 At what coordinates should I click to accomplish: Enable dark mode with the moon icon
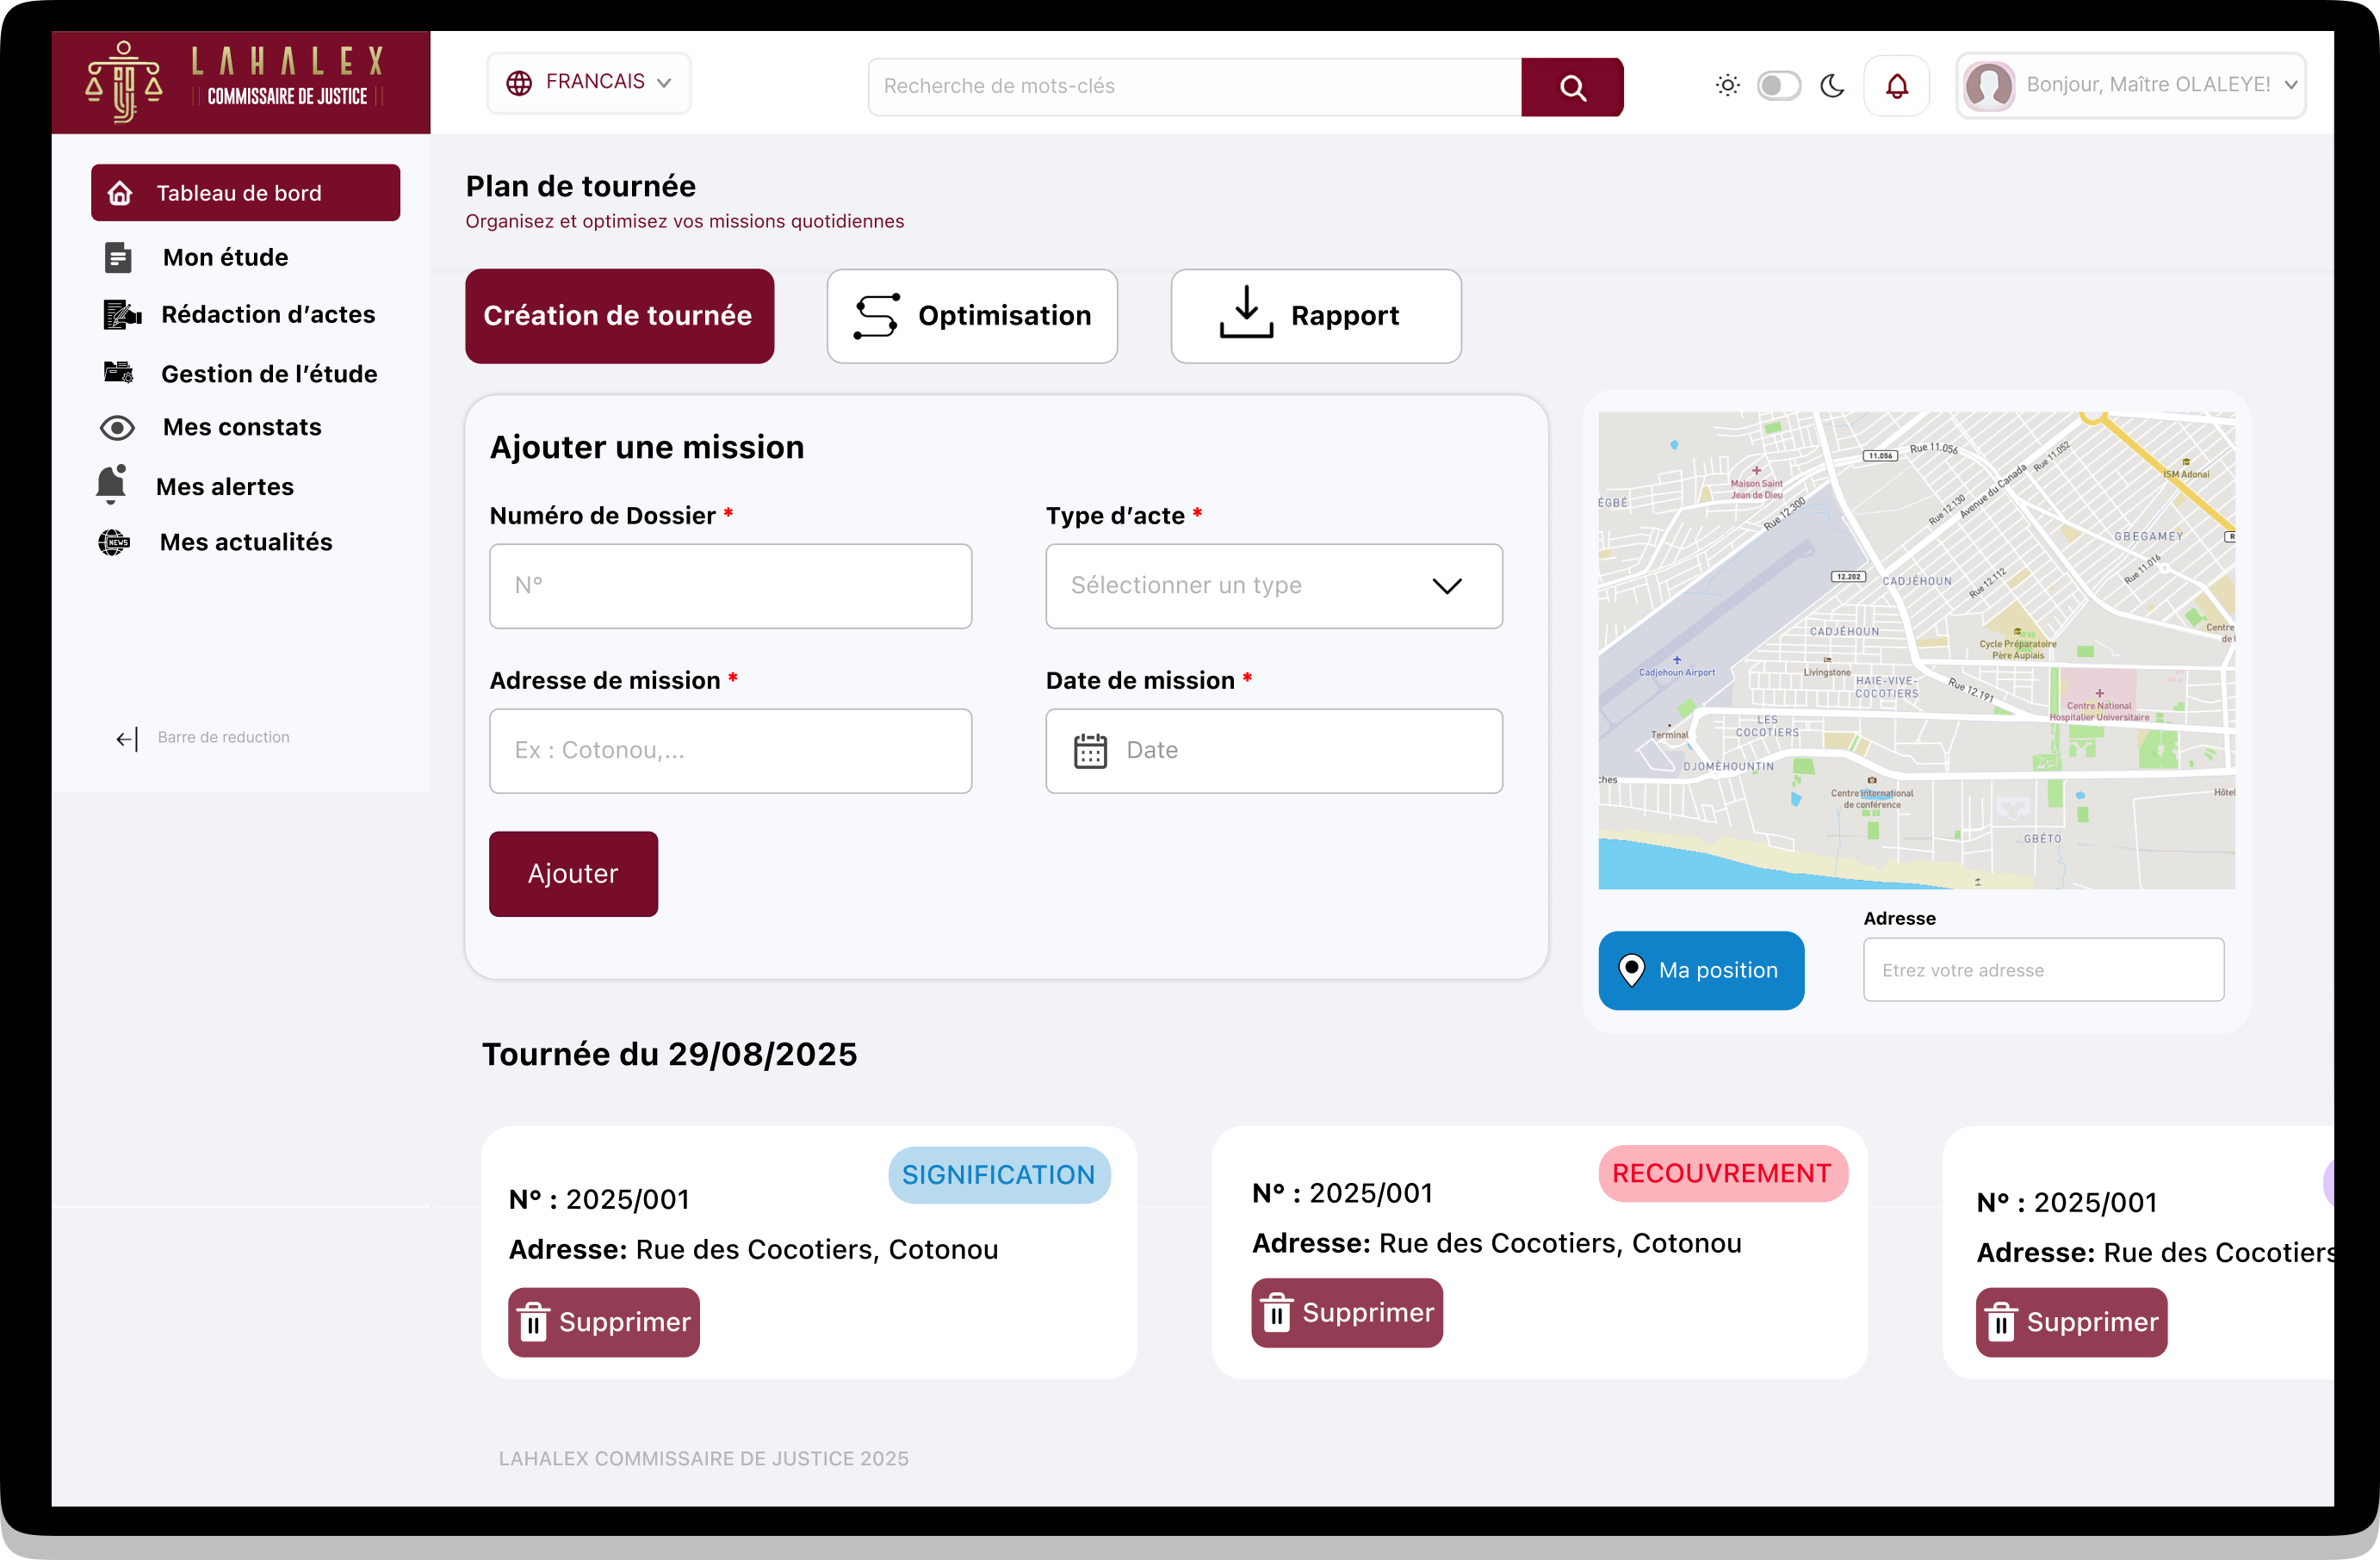(1833, 87)
